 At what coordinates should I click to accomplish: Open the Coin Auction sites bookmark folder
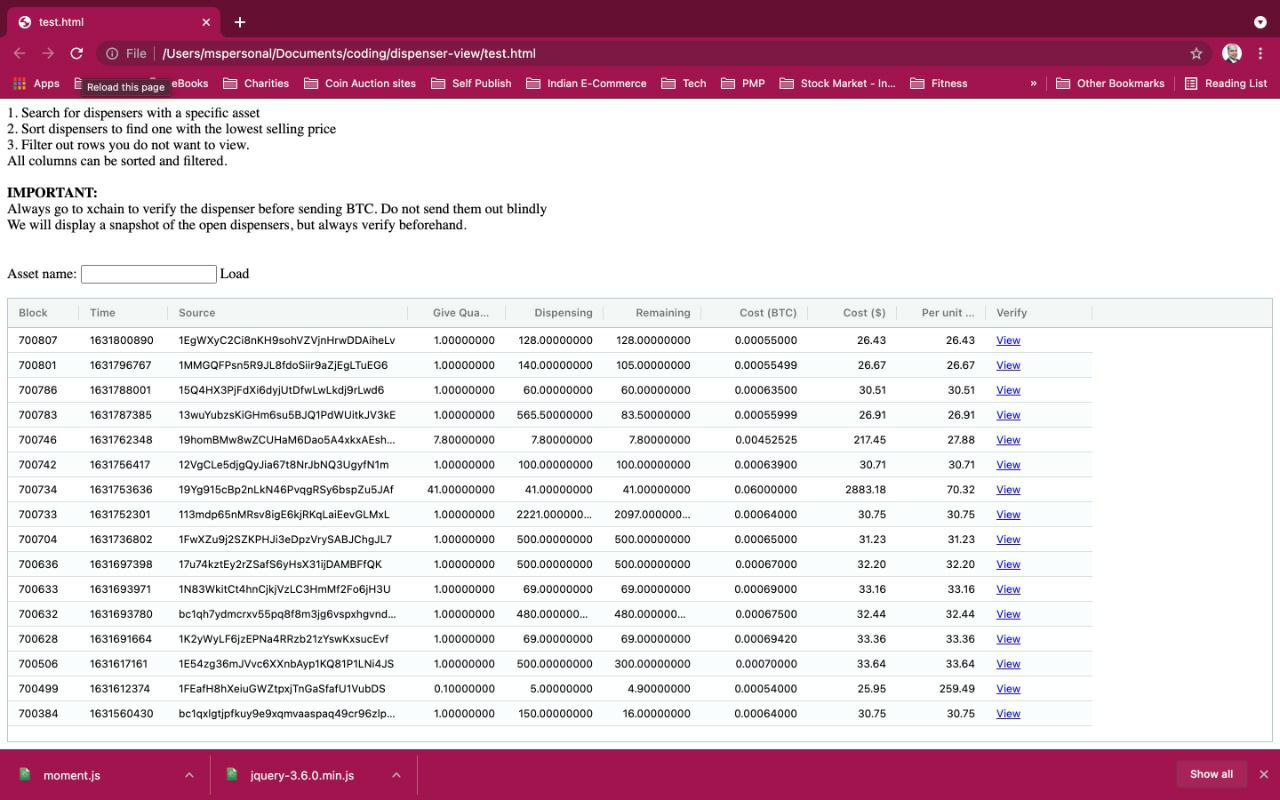[x=360, y=84]
